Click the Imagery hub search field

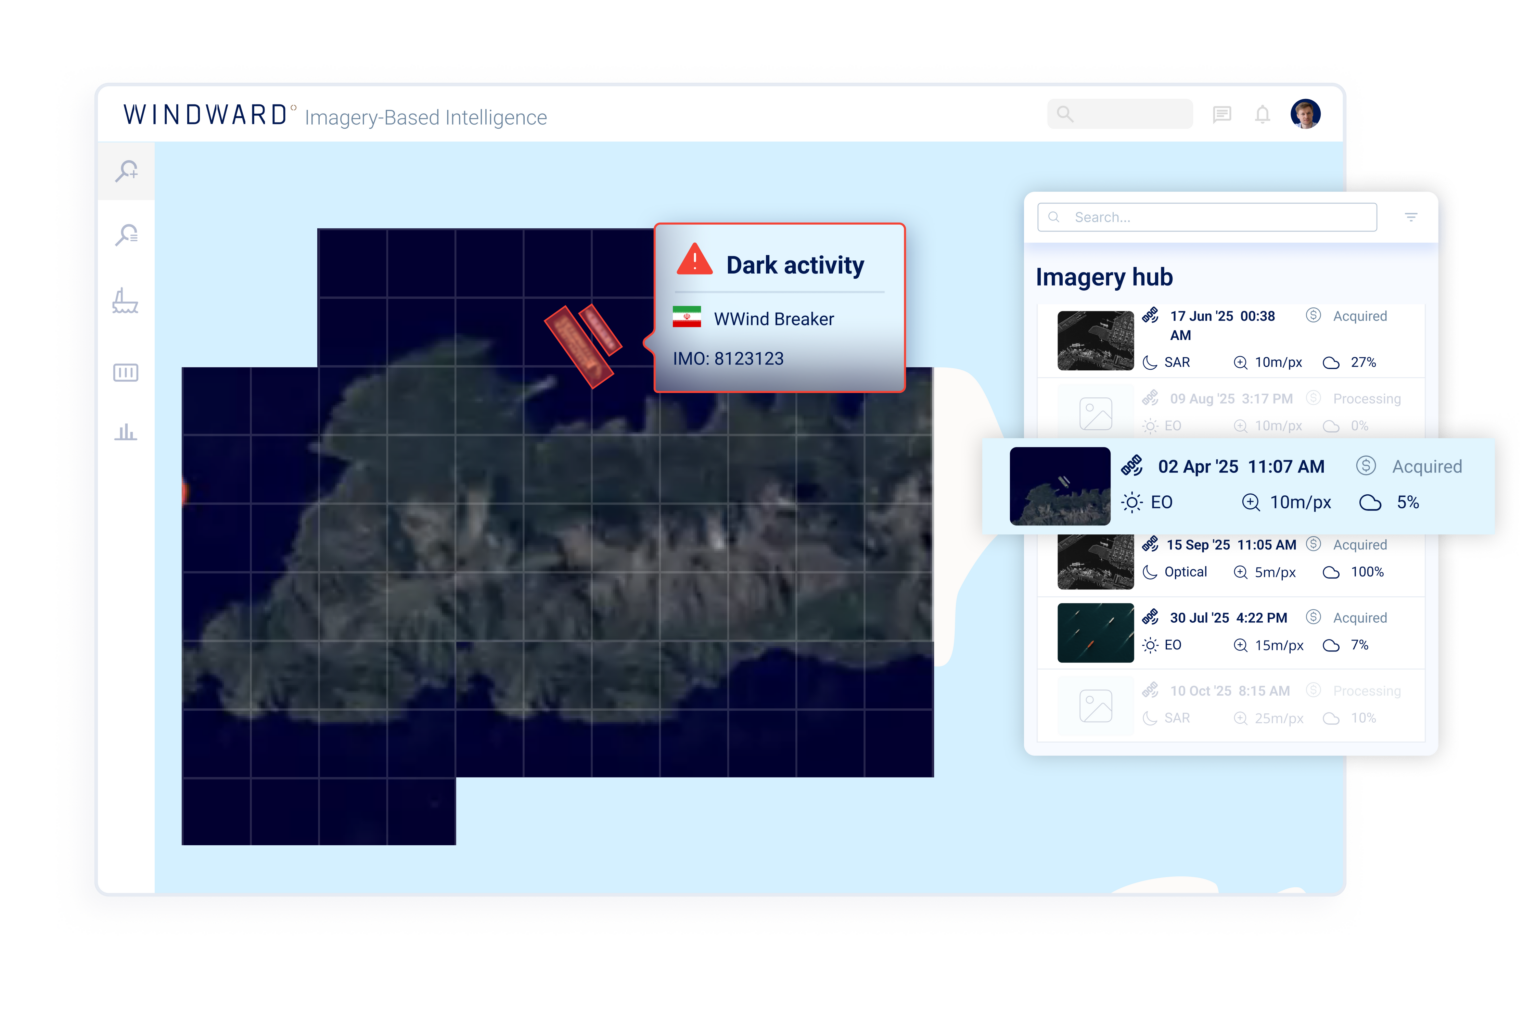coord(1206,217)
